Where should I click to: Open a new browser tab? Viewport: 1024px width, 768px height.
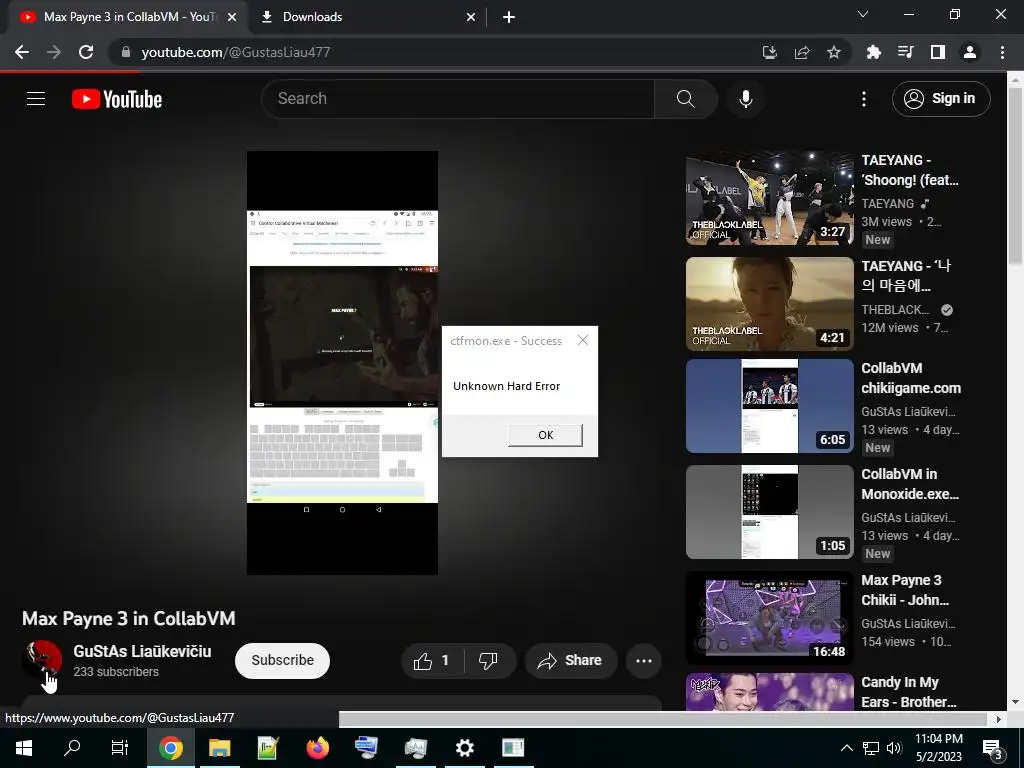[509, 17]
